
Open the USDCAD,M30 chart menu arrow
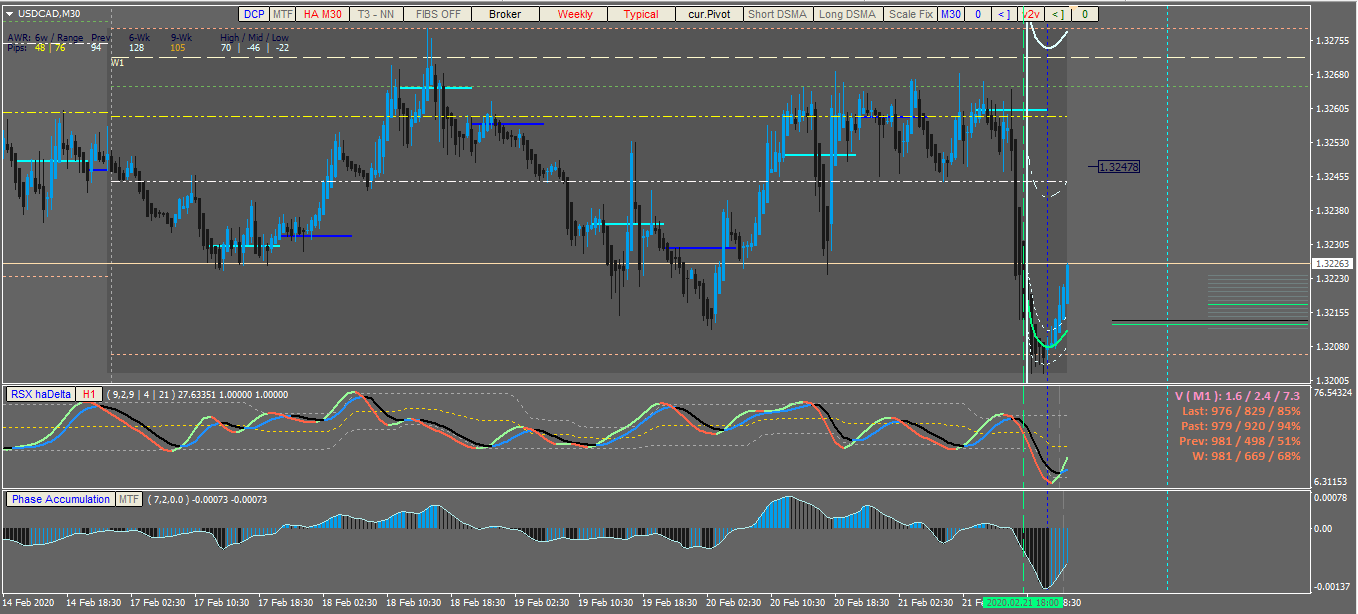(10, 13)
